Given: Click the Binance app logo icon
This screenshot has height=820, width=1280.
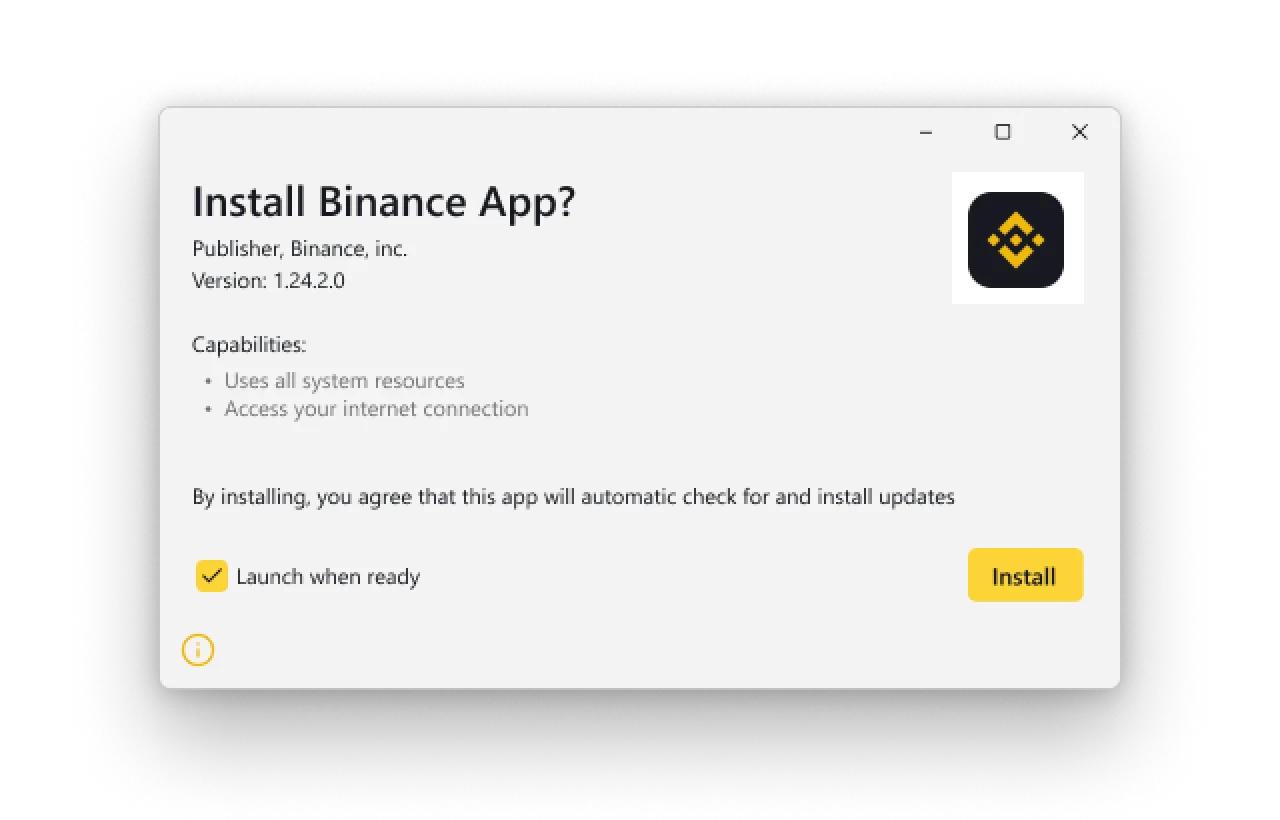Looking at the screenshot, I should tap(1016, 240).
